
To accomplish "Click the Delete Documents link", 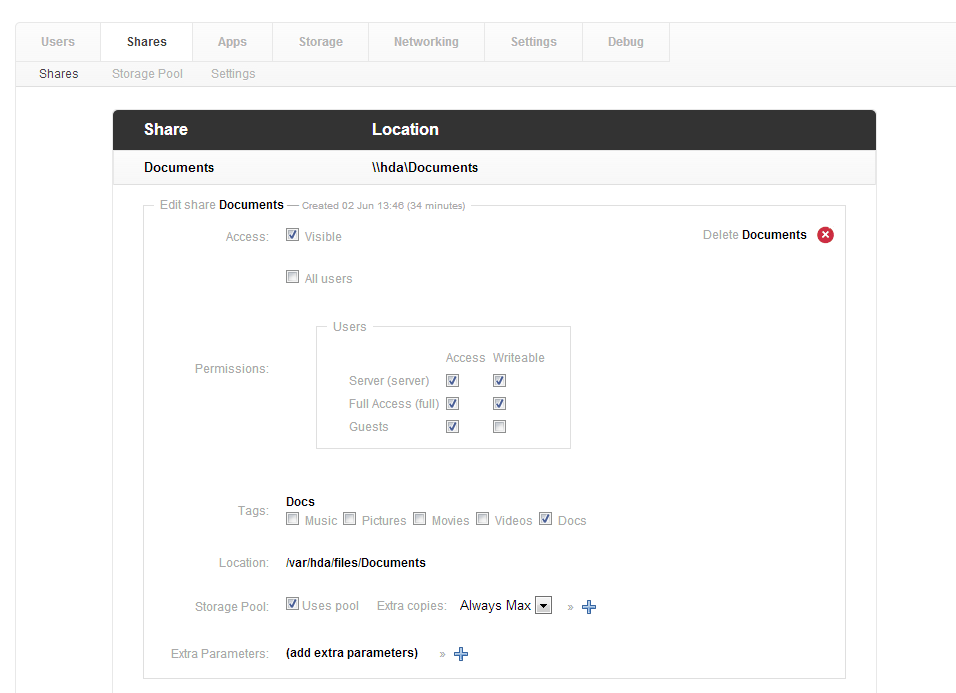I will point(754,235).
